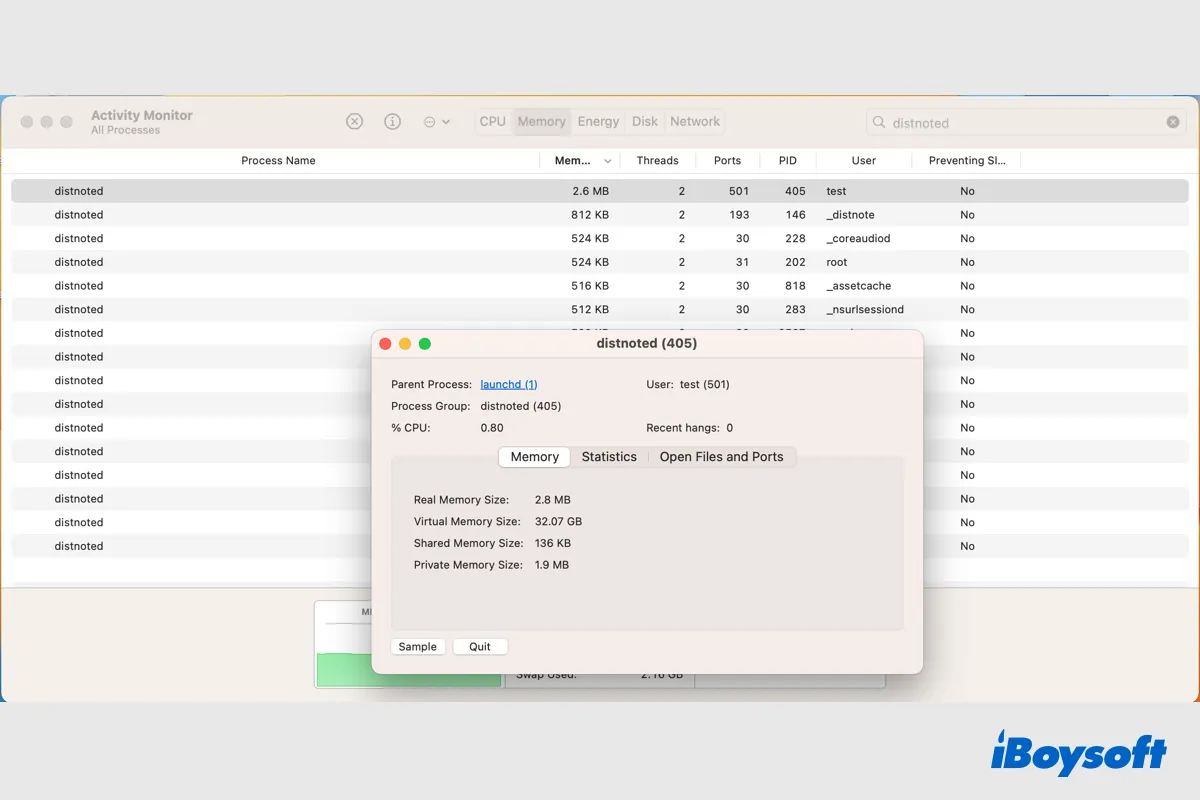Select the Energy tab

point(598,121)
